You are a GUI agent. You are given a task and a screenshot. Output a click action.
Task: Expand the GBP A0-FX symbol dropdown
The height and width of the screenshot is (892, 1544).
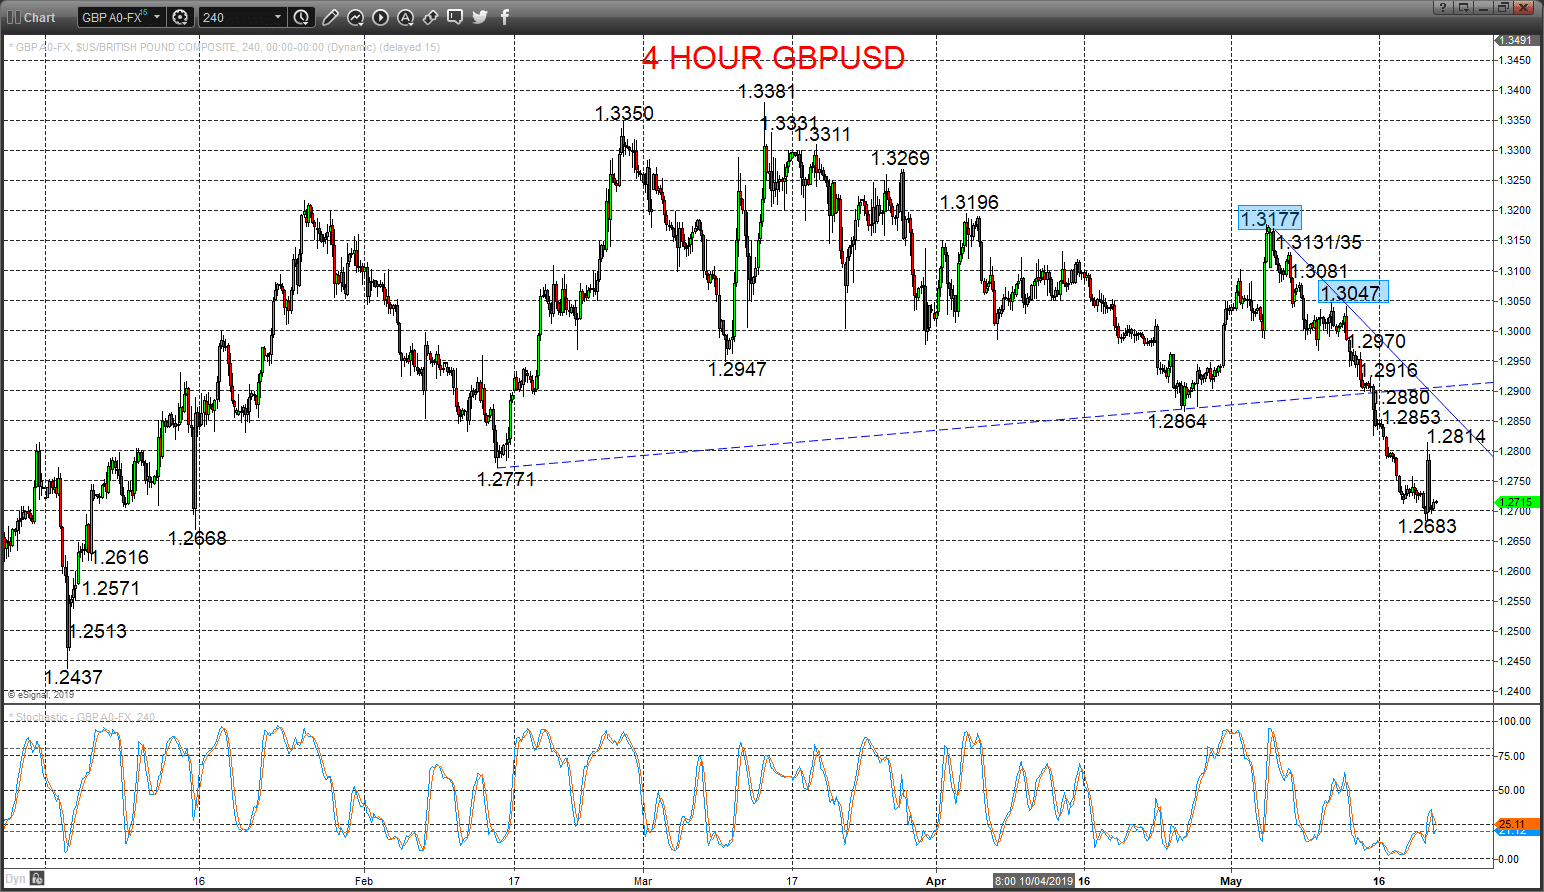(x=157, y=17)
